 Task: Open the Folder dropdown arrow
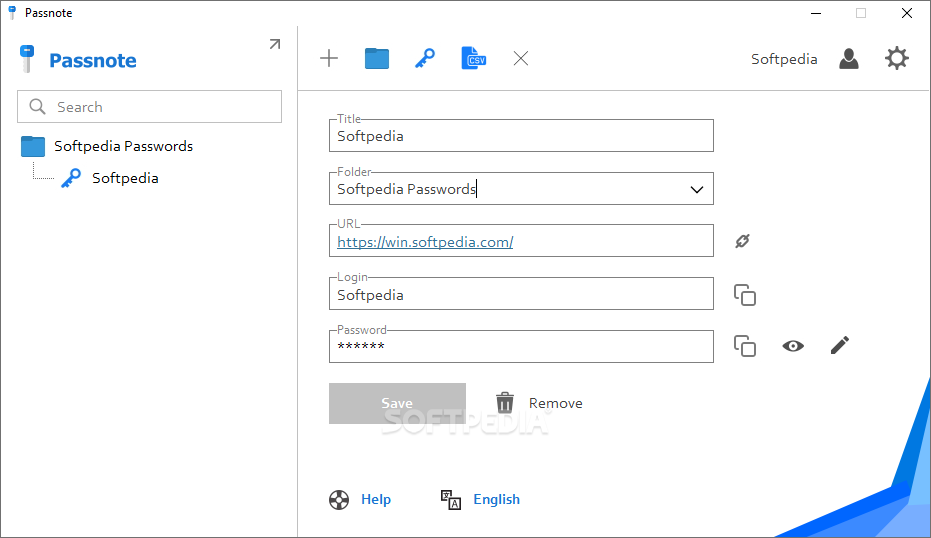pos(696,189)
